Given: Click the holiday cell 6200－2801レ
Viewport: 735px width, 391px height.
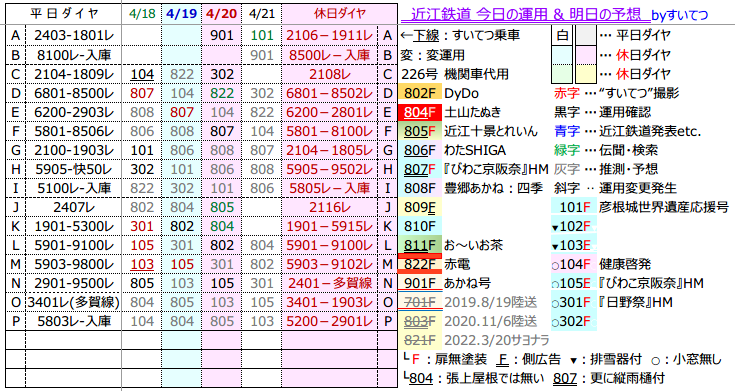Looking at the screenshot, I should click(330, 112).
